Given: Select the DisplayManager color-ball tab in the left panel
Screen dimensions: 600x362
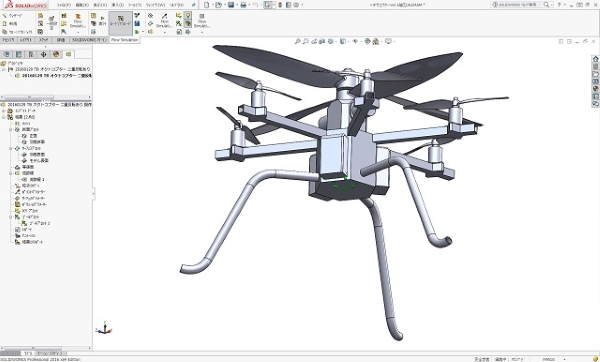Looking at the screenshot, I should click(56, 54).
